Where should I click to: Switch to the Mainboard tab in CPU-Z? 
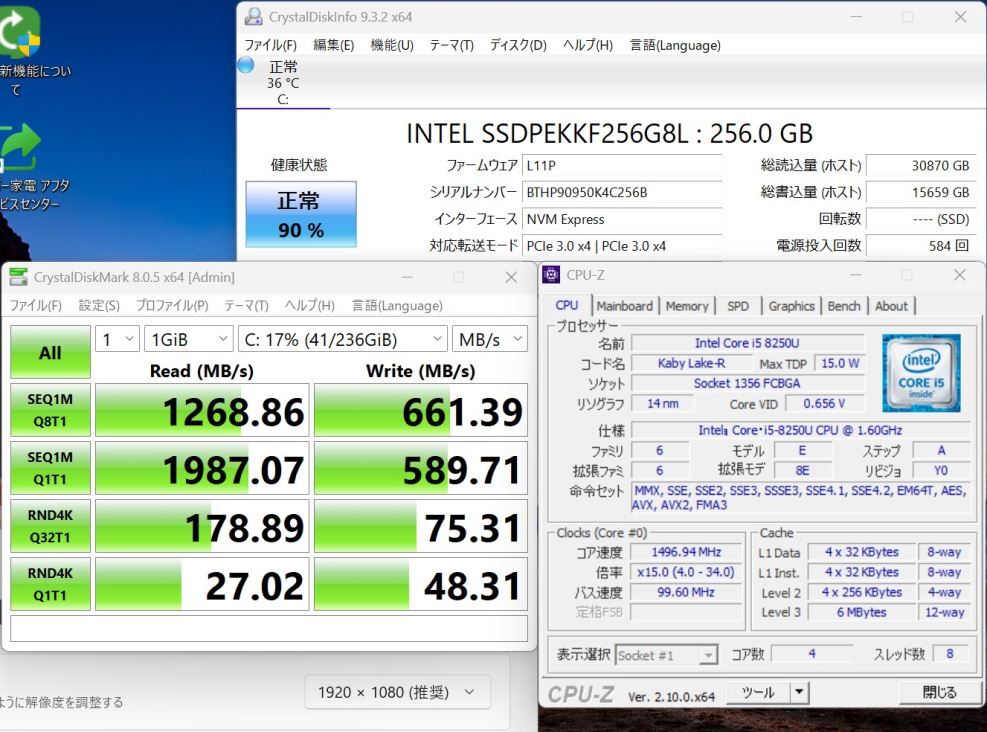point(624,306)
